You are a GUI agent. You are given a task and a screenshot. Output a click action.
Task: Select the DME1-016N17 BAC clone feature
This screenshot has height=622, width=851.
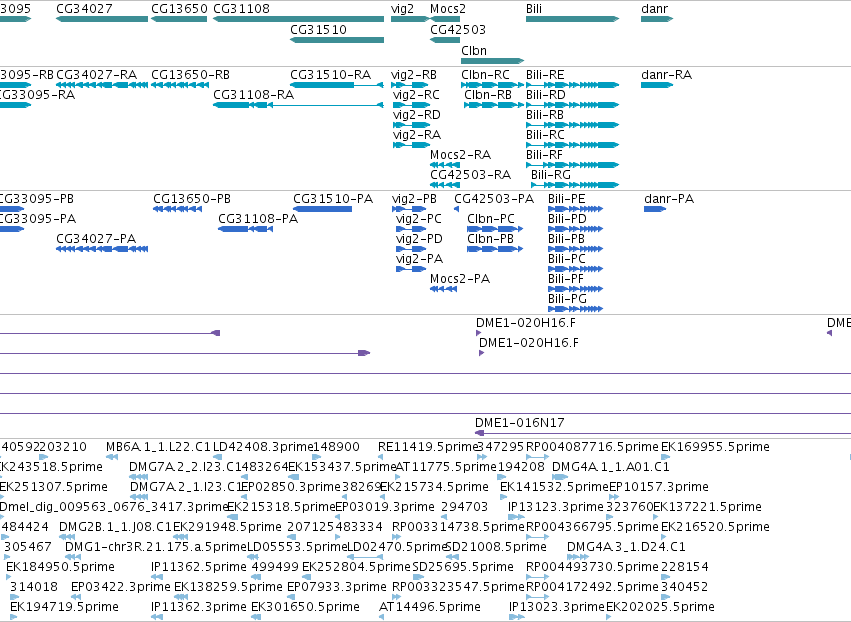[663, 433]
